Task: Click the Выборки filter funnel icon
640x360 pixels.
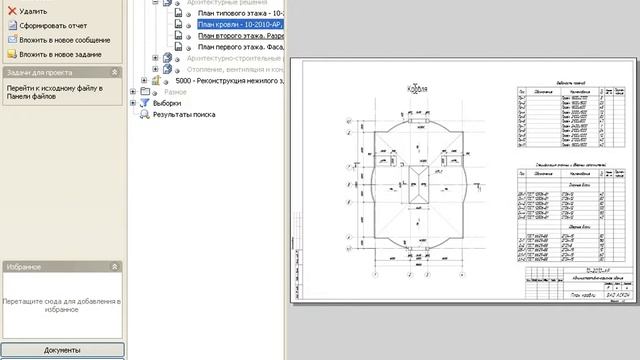Action: pyautogui.click(x=144, y=103)
